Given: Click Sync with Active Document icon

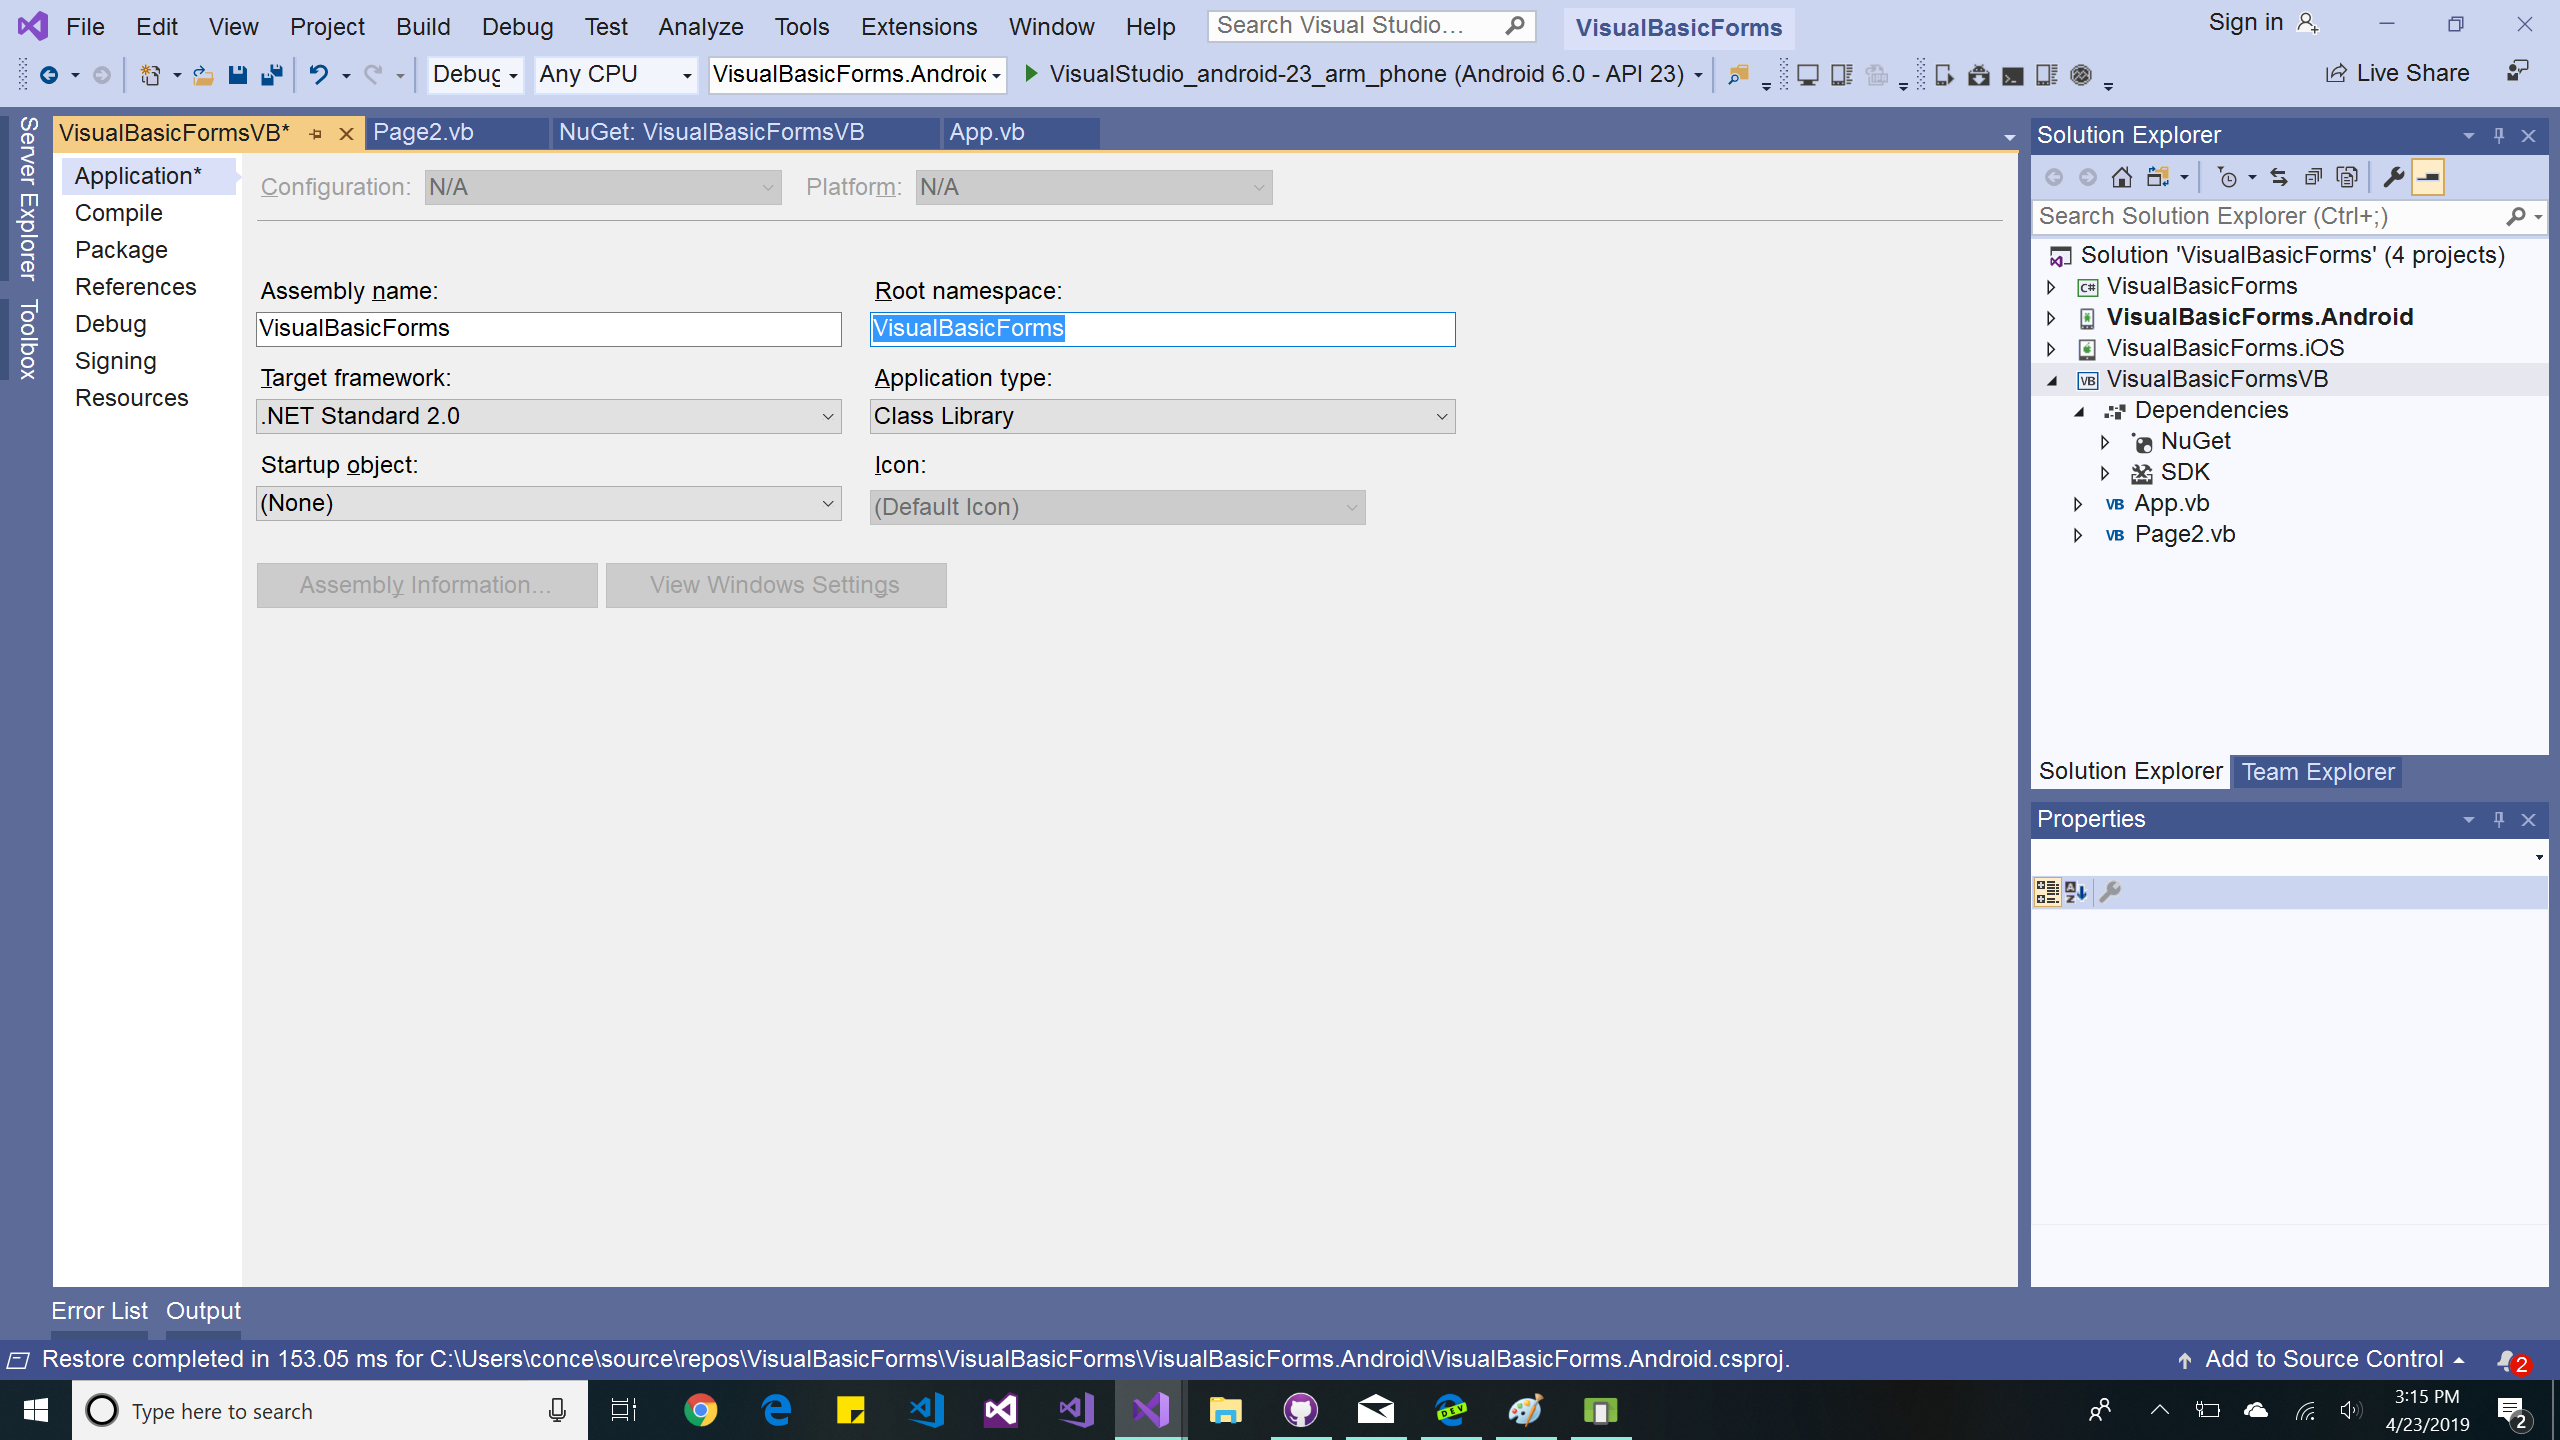Looking at the screenshot, I should tap(2279, 178).
